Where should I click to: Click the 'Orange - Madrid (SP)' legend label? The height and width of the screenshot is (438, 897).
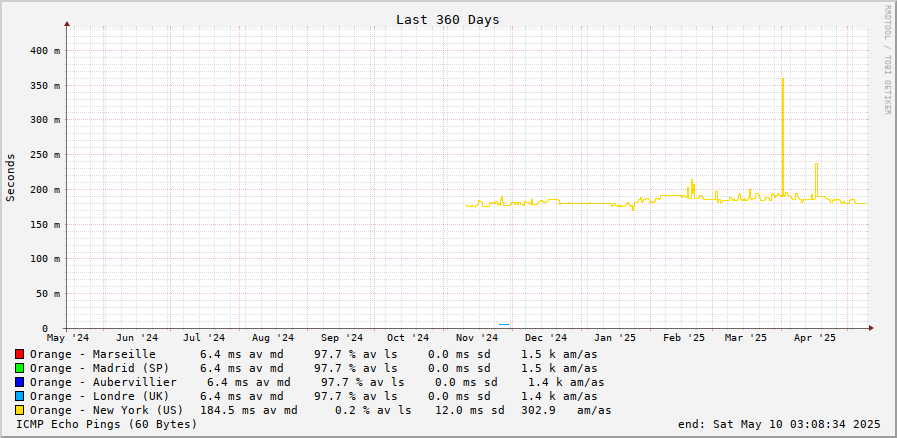tap(100, 368)
